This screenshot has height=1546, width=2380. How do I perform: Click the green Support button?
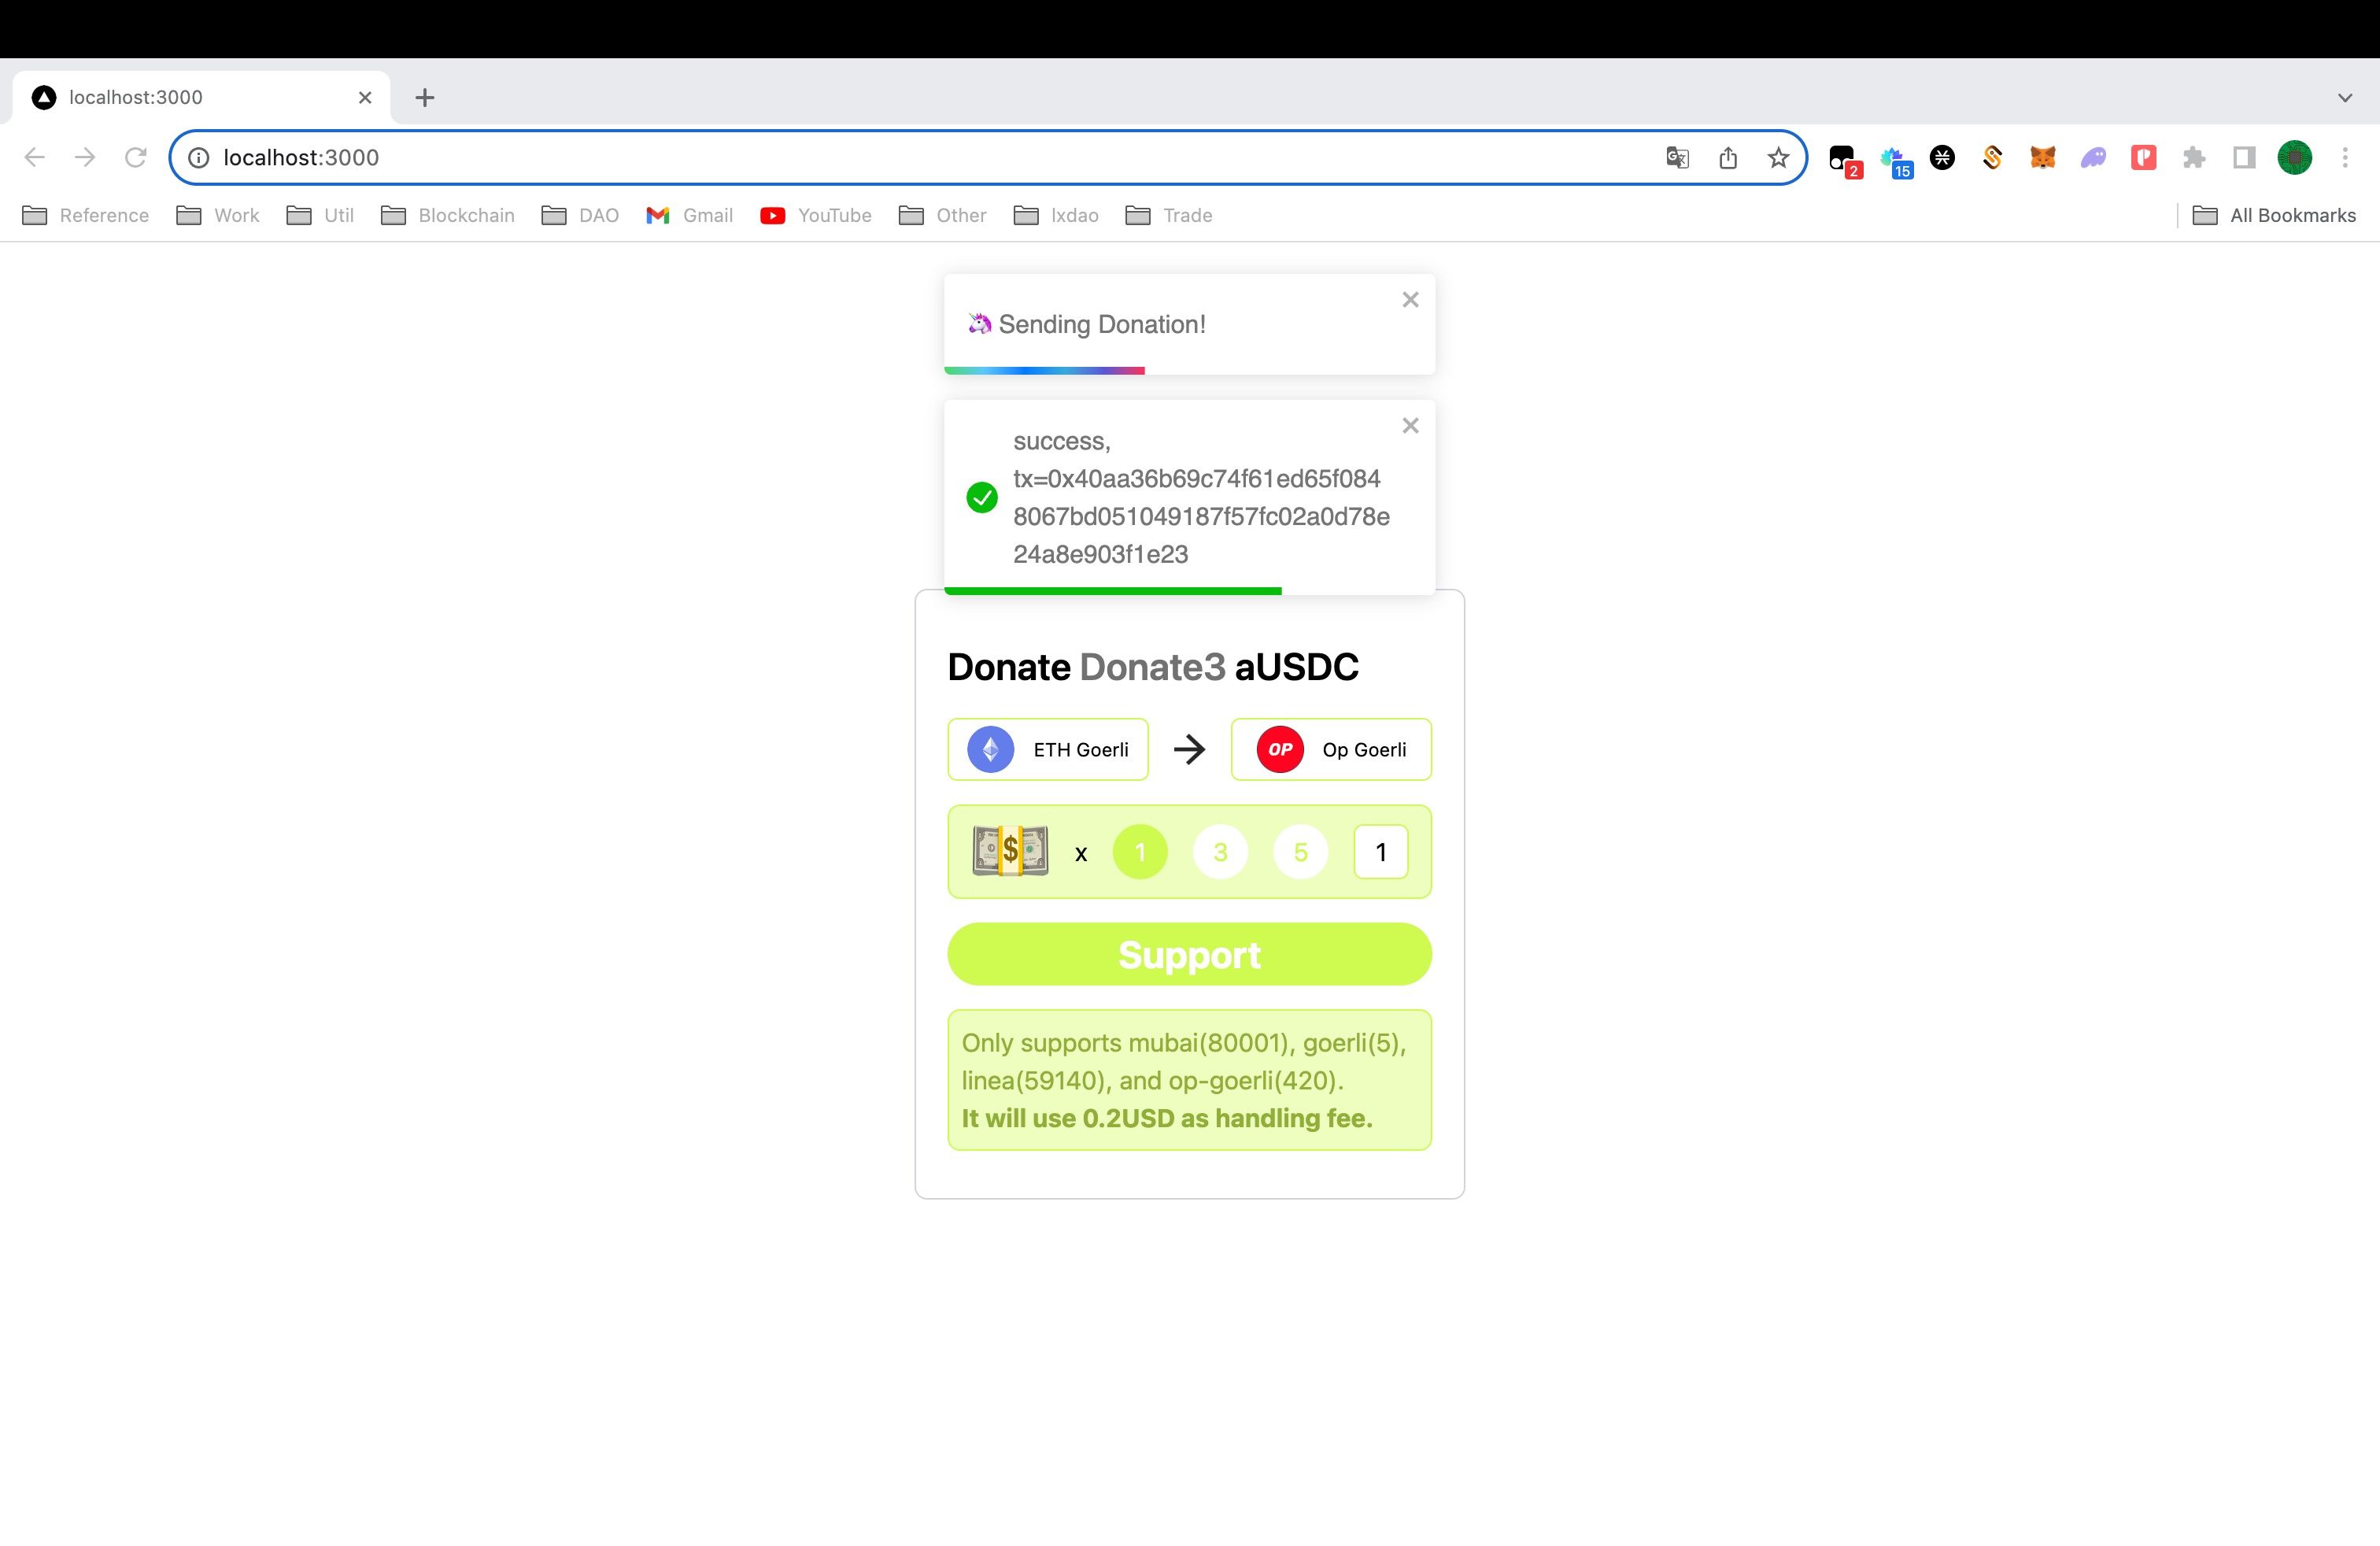pyautogui.click(x=1190, y=952)
